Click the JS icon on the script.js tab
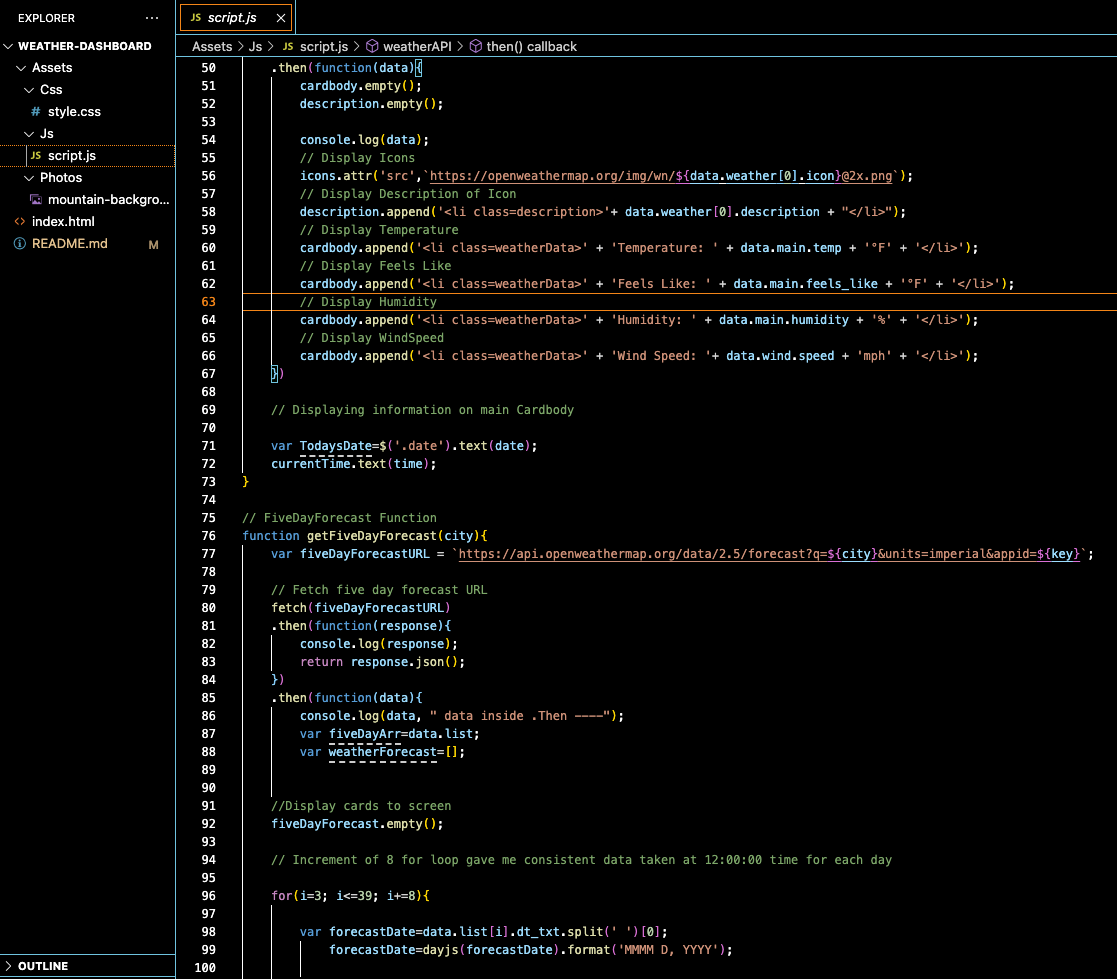This screenshot has height=979, width=1117. click(x=196, y=18)
